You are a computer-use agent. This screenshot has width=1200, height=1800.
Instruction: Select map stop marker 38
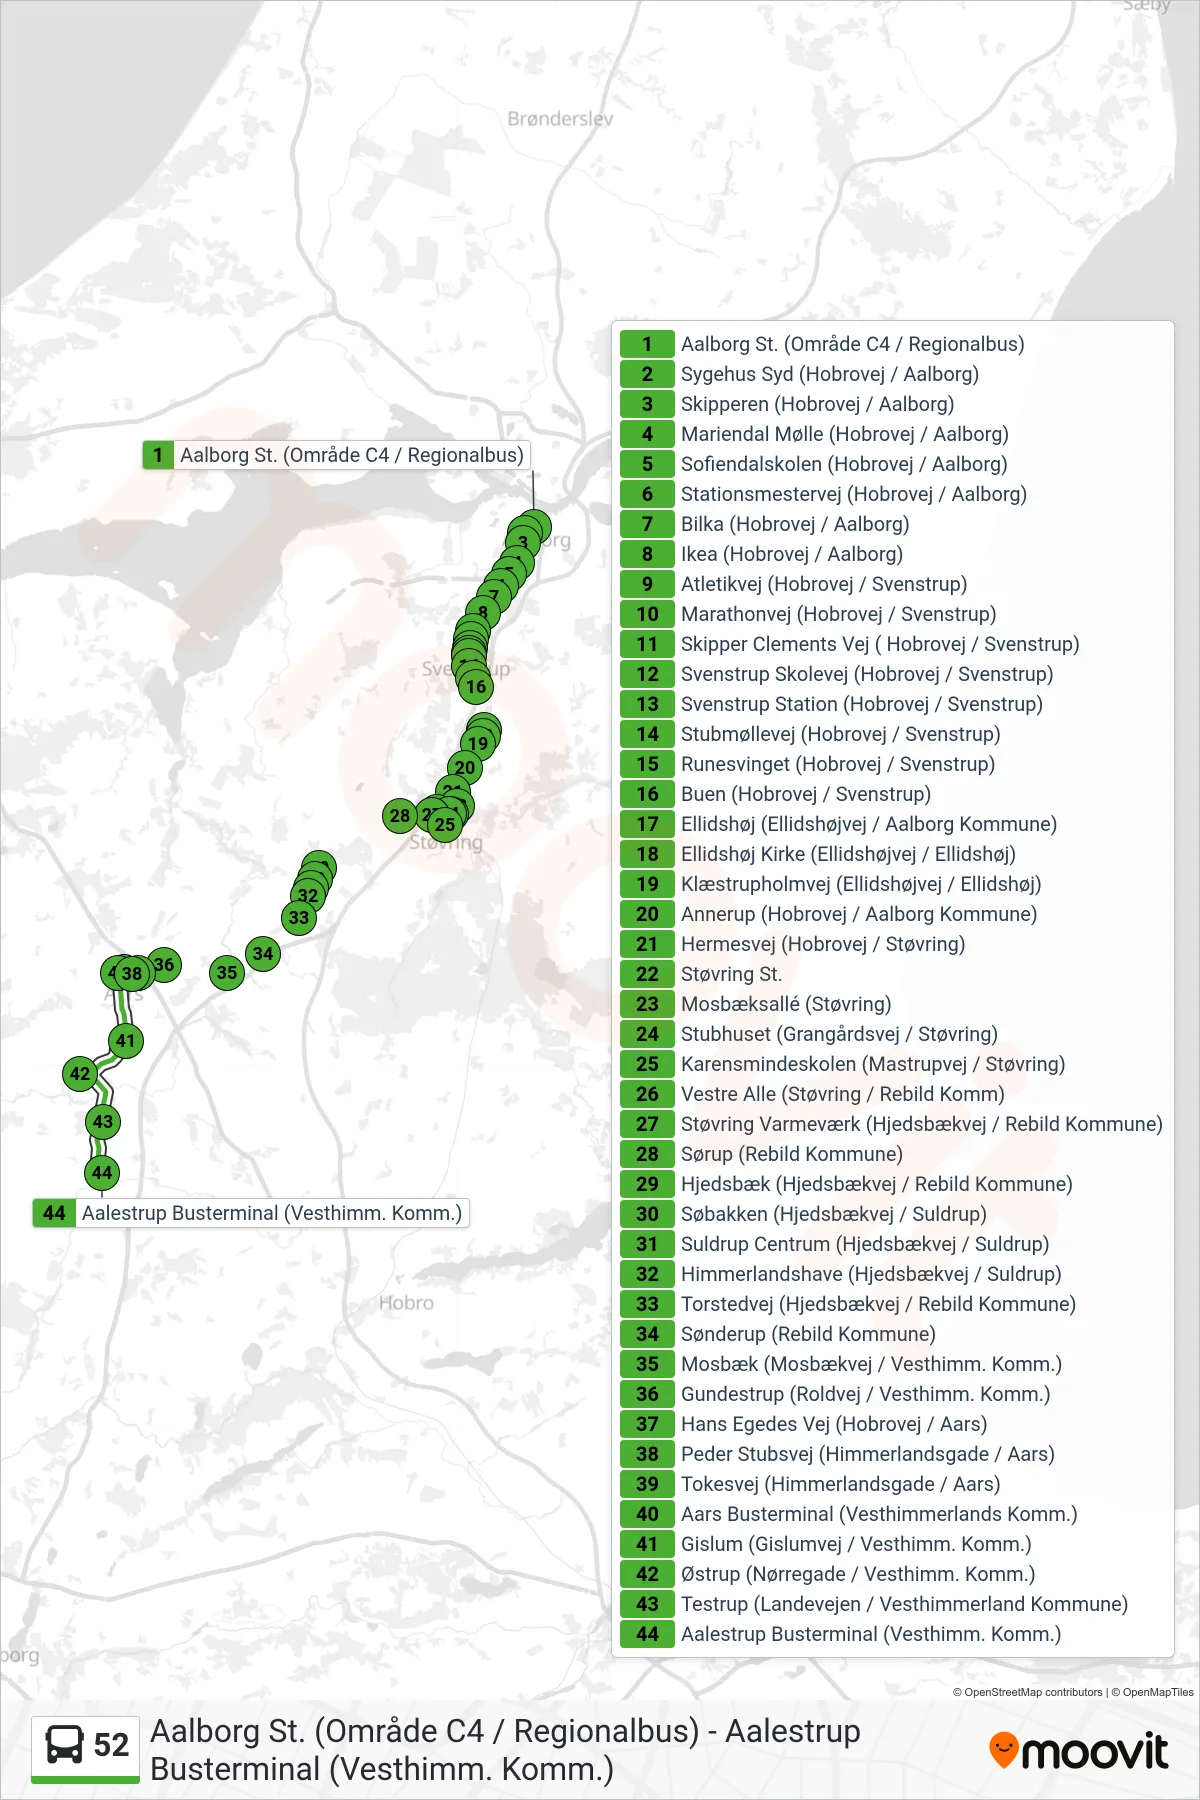click(x=132, y=973)
